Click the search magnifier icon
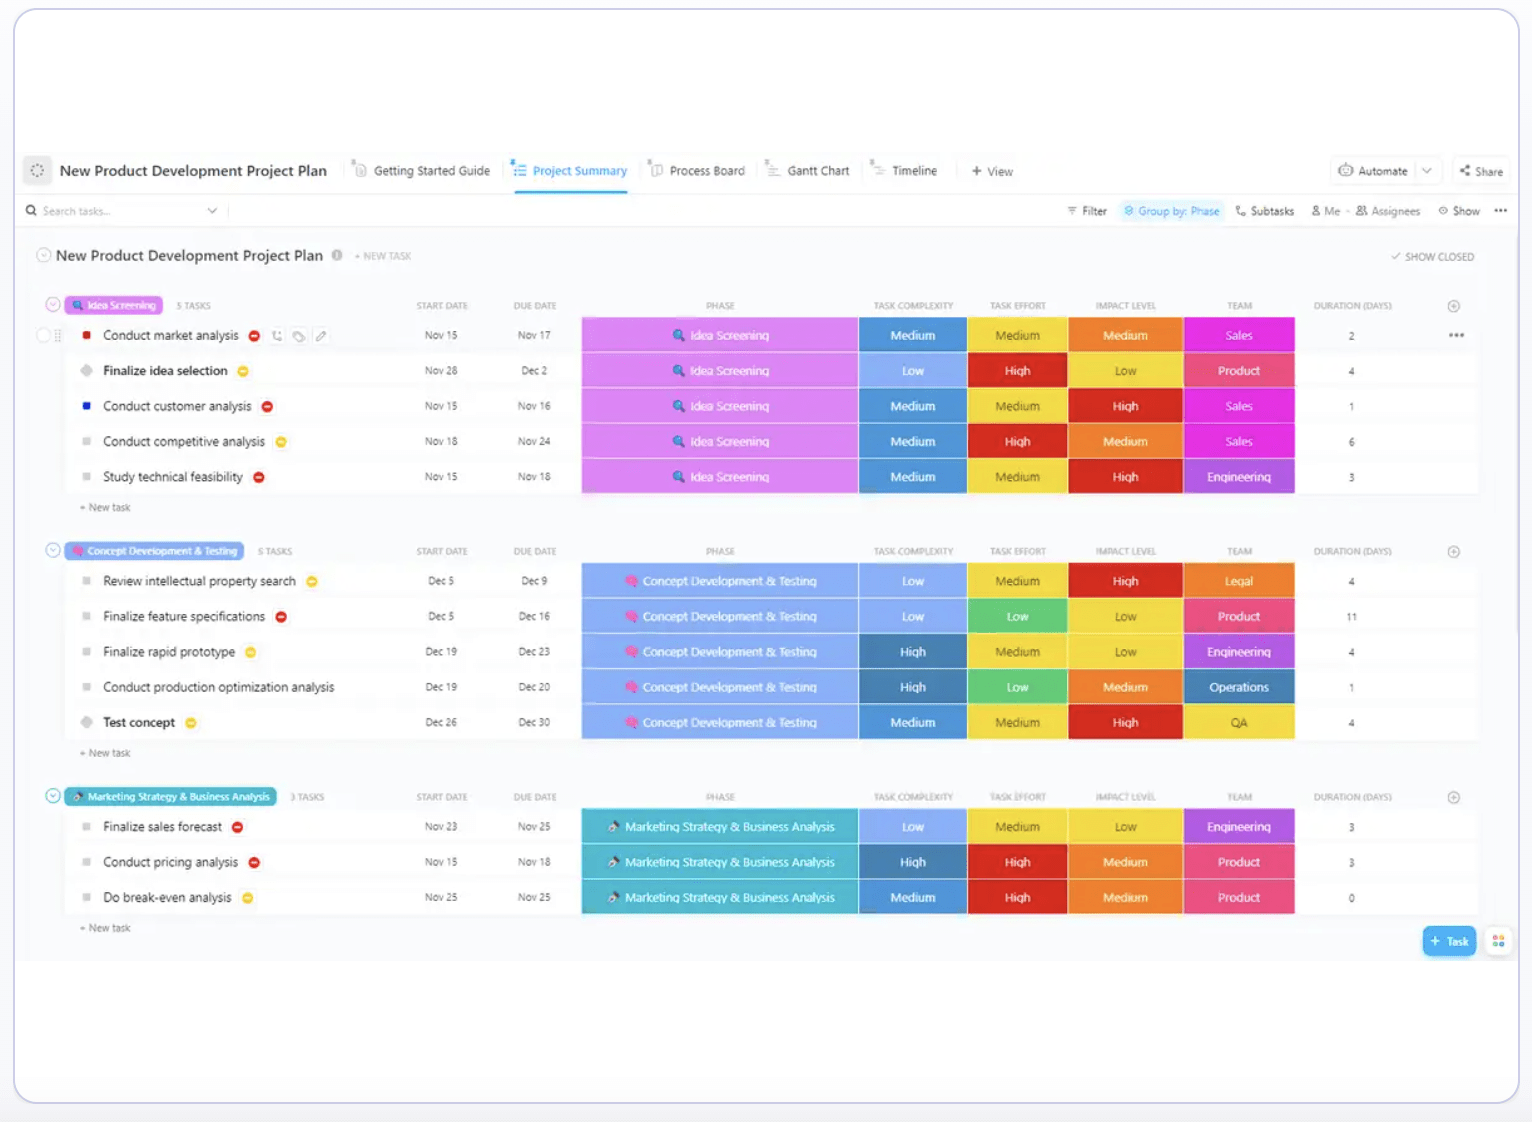This screenshot has height=1122, width=1532. click(x=32, y=211)
